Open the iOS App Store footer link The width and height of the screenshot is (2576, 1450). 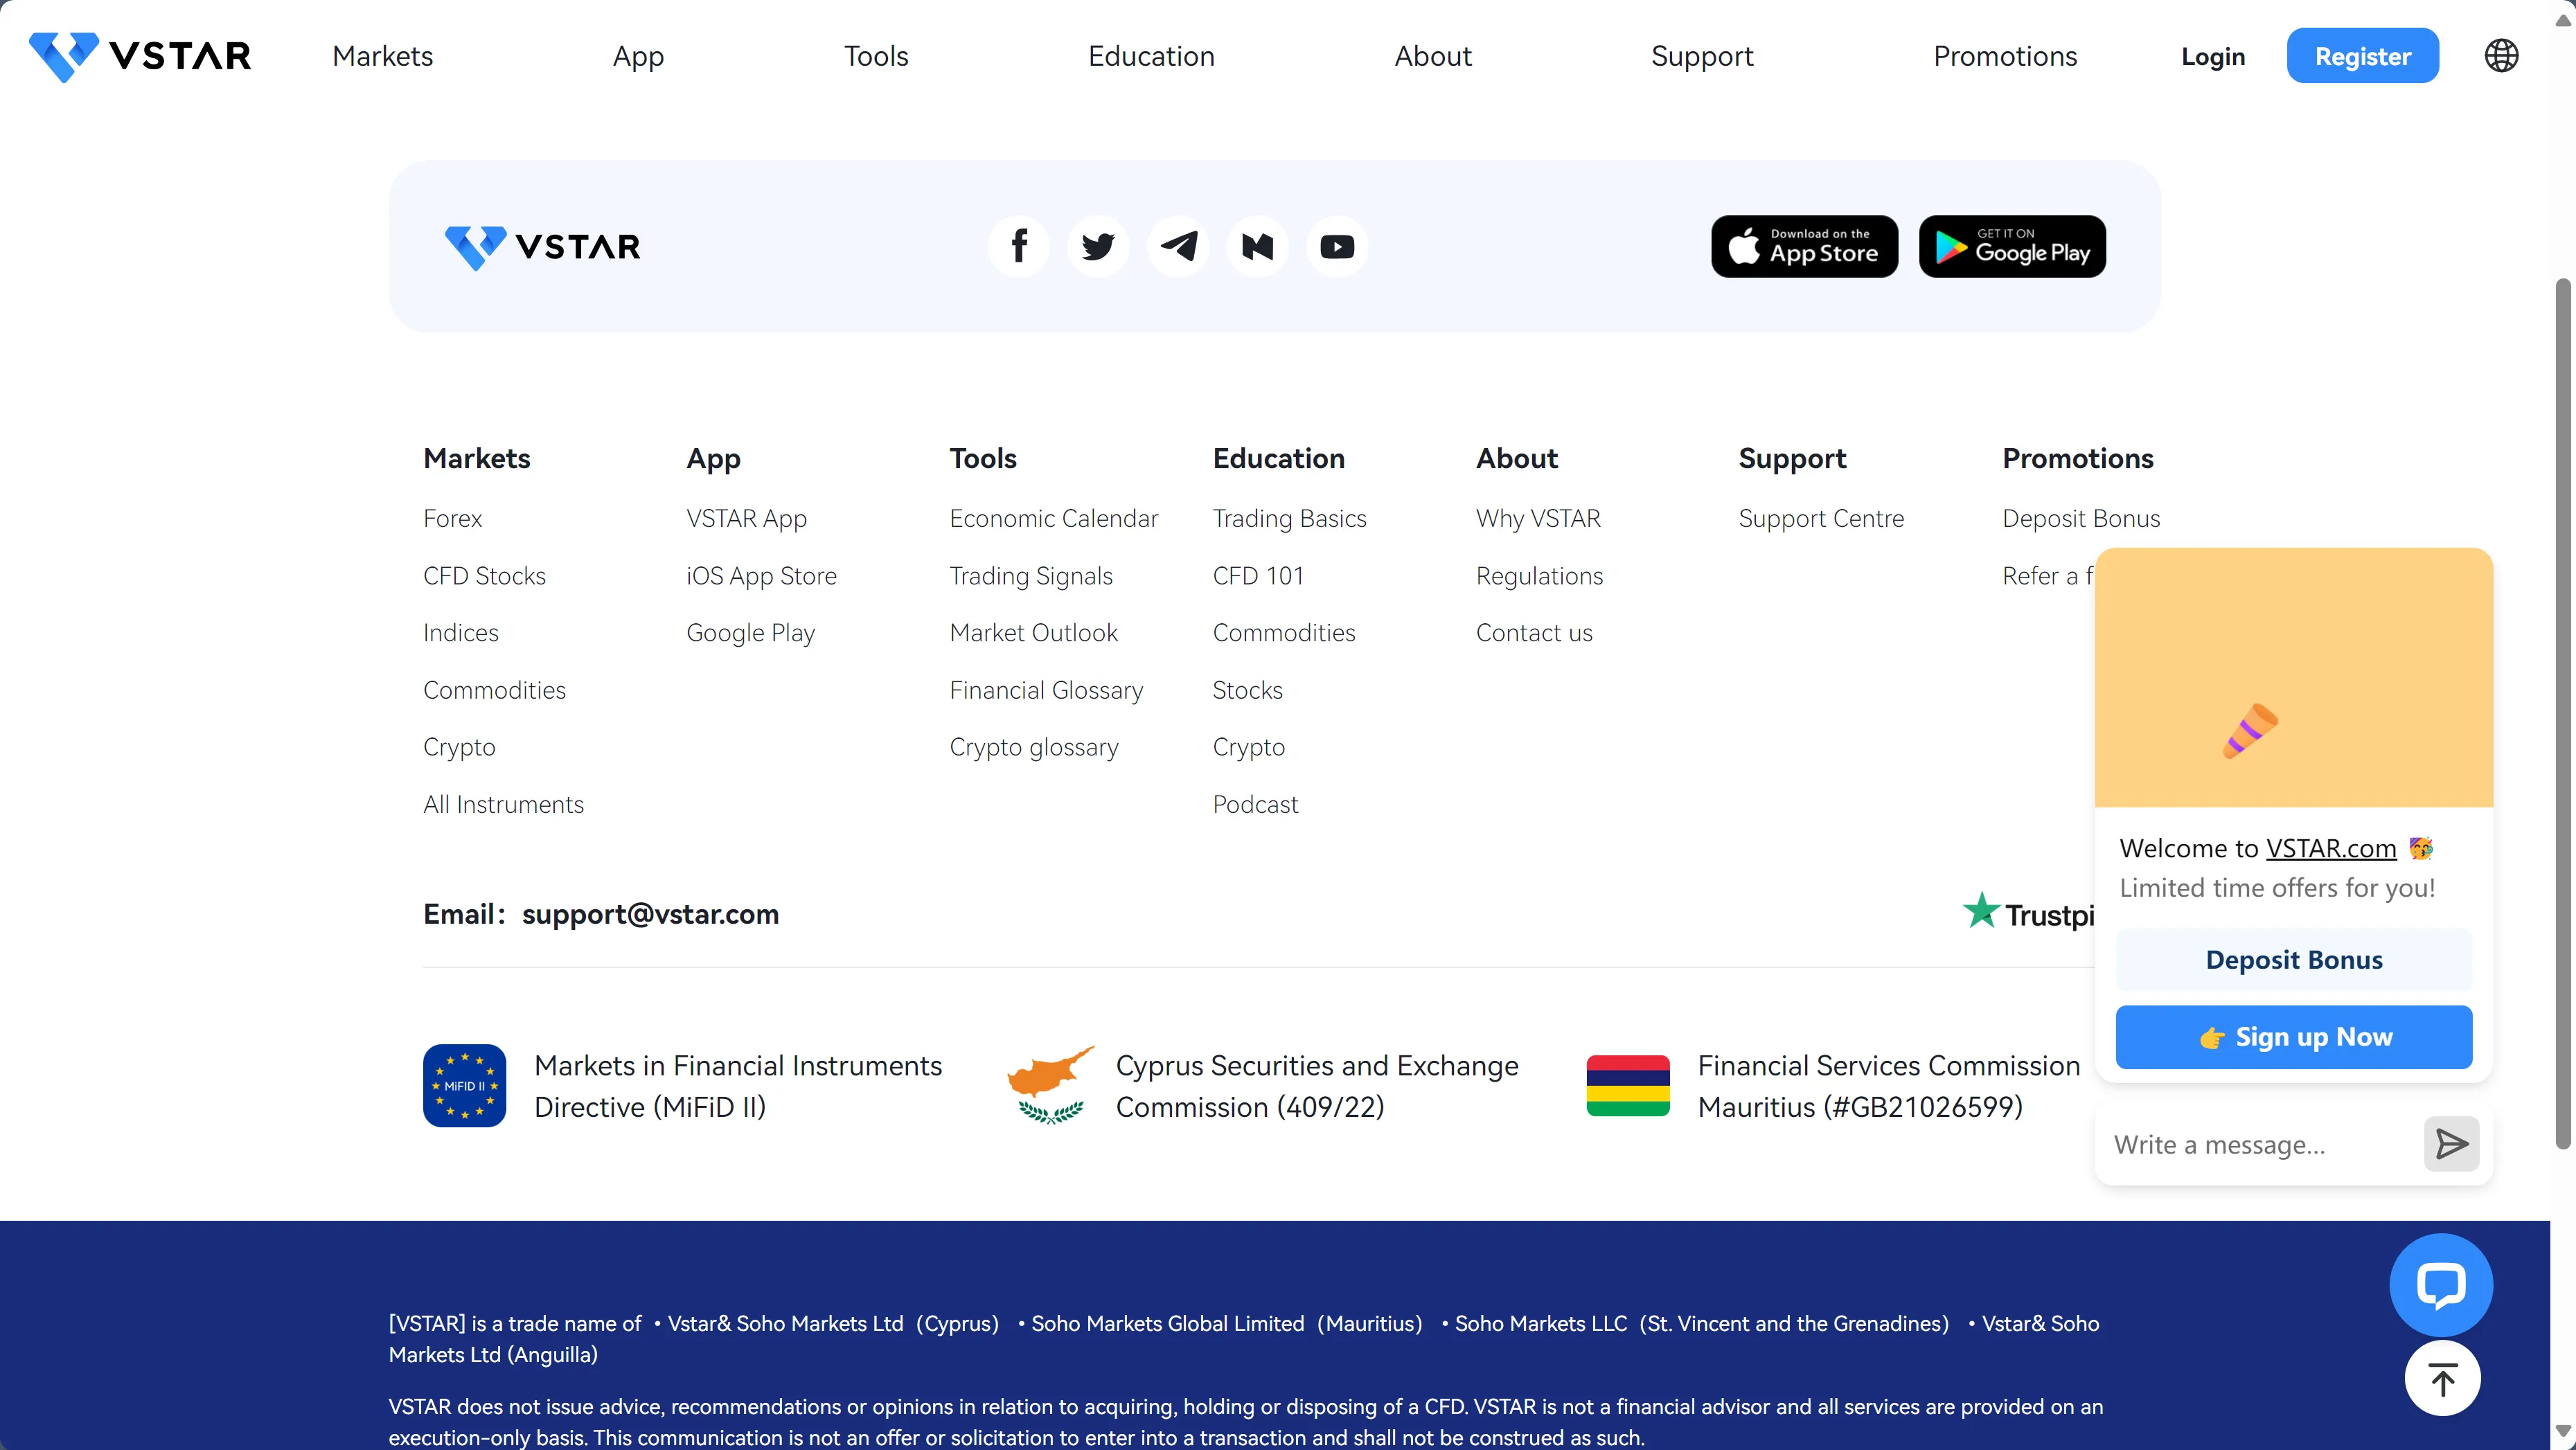(761, 576)
